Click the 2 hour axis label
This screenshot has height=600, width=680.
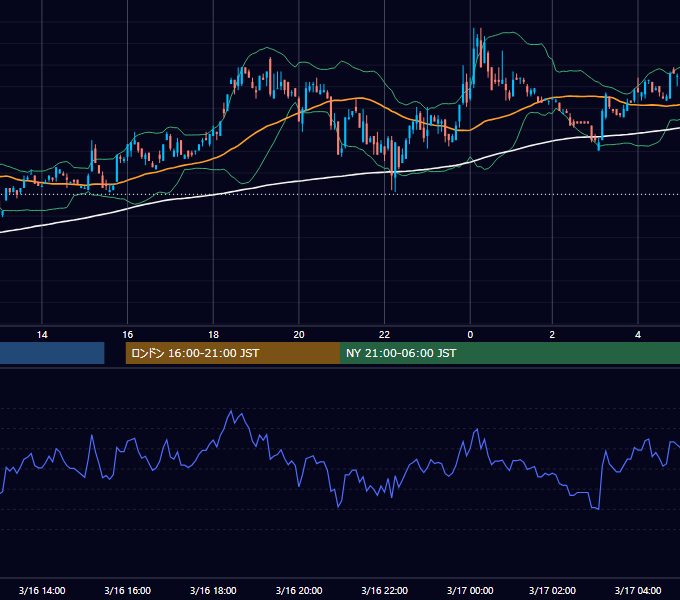pos(552,335)
